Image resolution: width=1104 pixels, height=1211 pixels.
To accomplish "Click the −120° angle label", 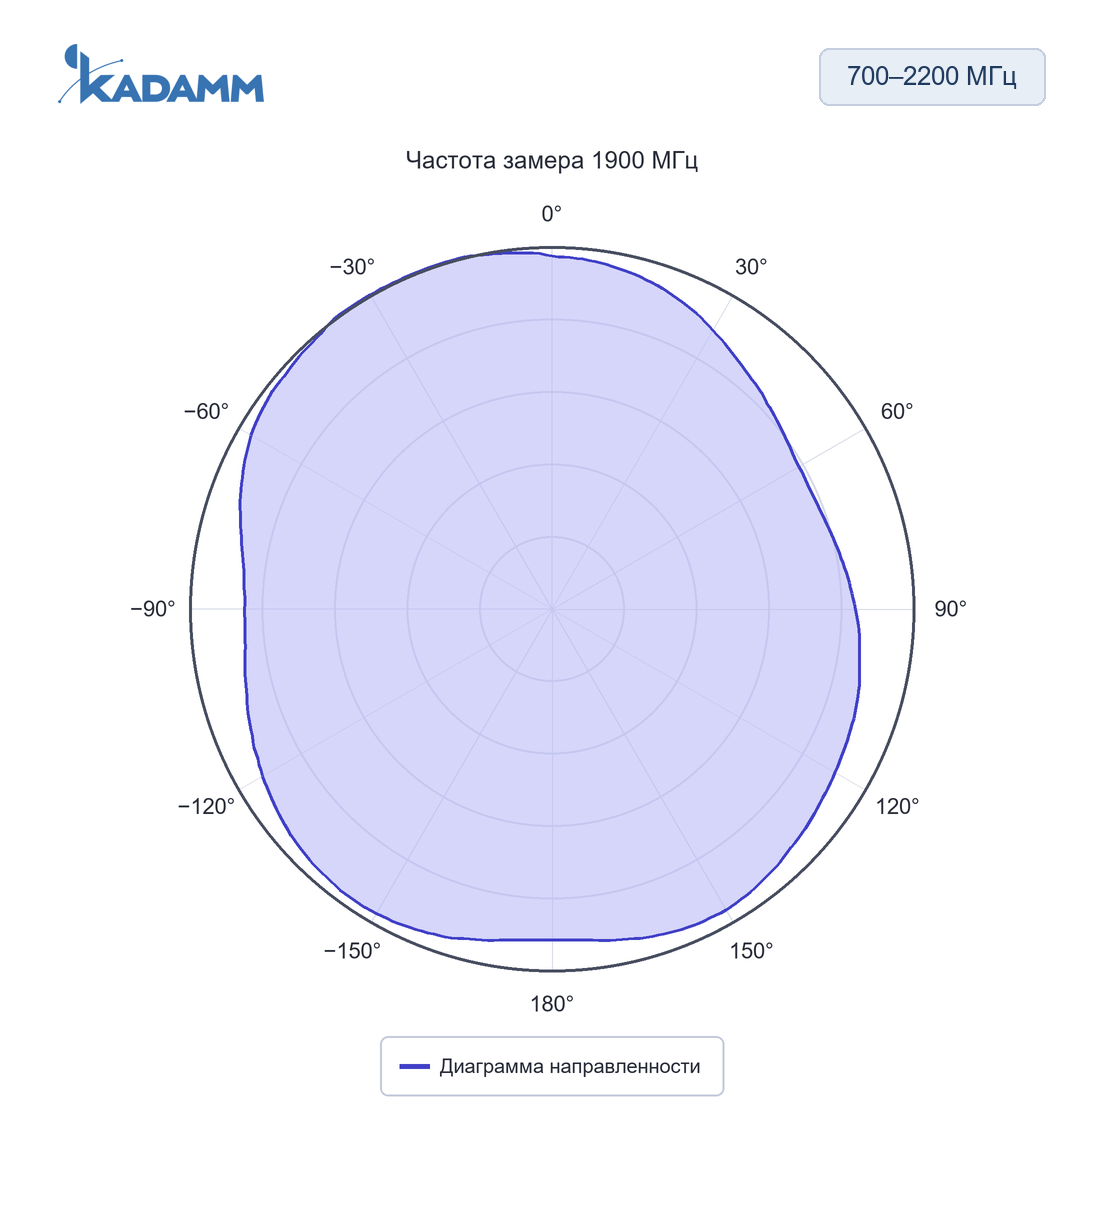I will coord(206,806).
